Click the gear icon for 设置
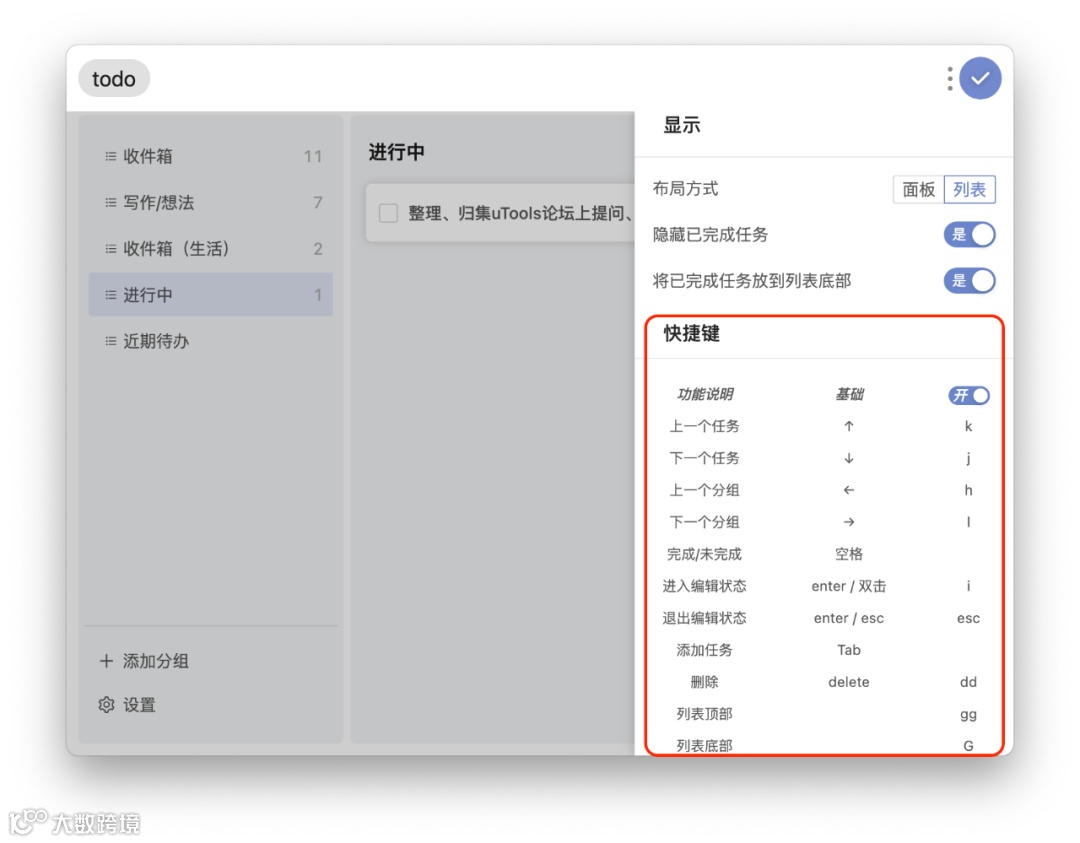1080x843 pixels. pyautogui.click(x=106, y=705)
